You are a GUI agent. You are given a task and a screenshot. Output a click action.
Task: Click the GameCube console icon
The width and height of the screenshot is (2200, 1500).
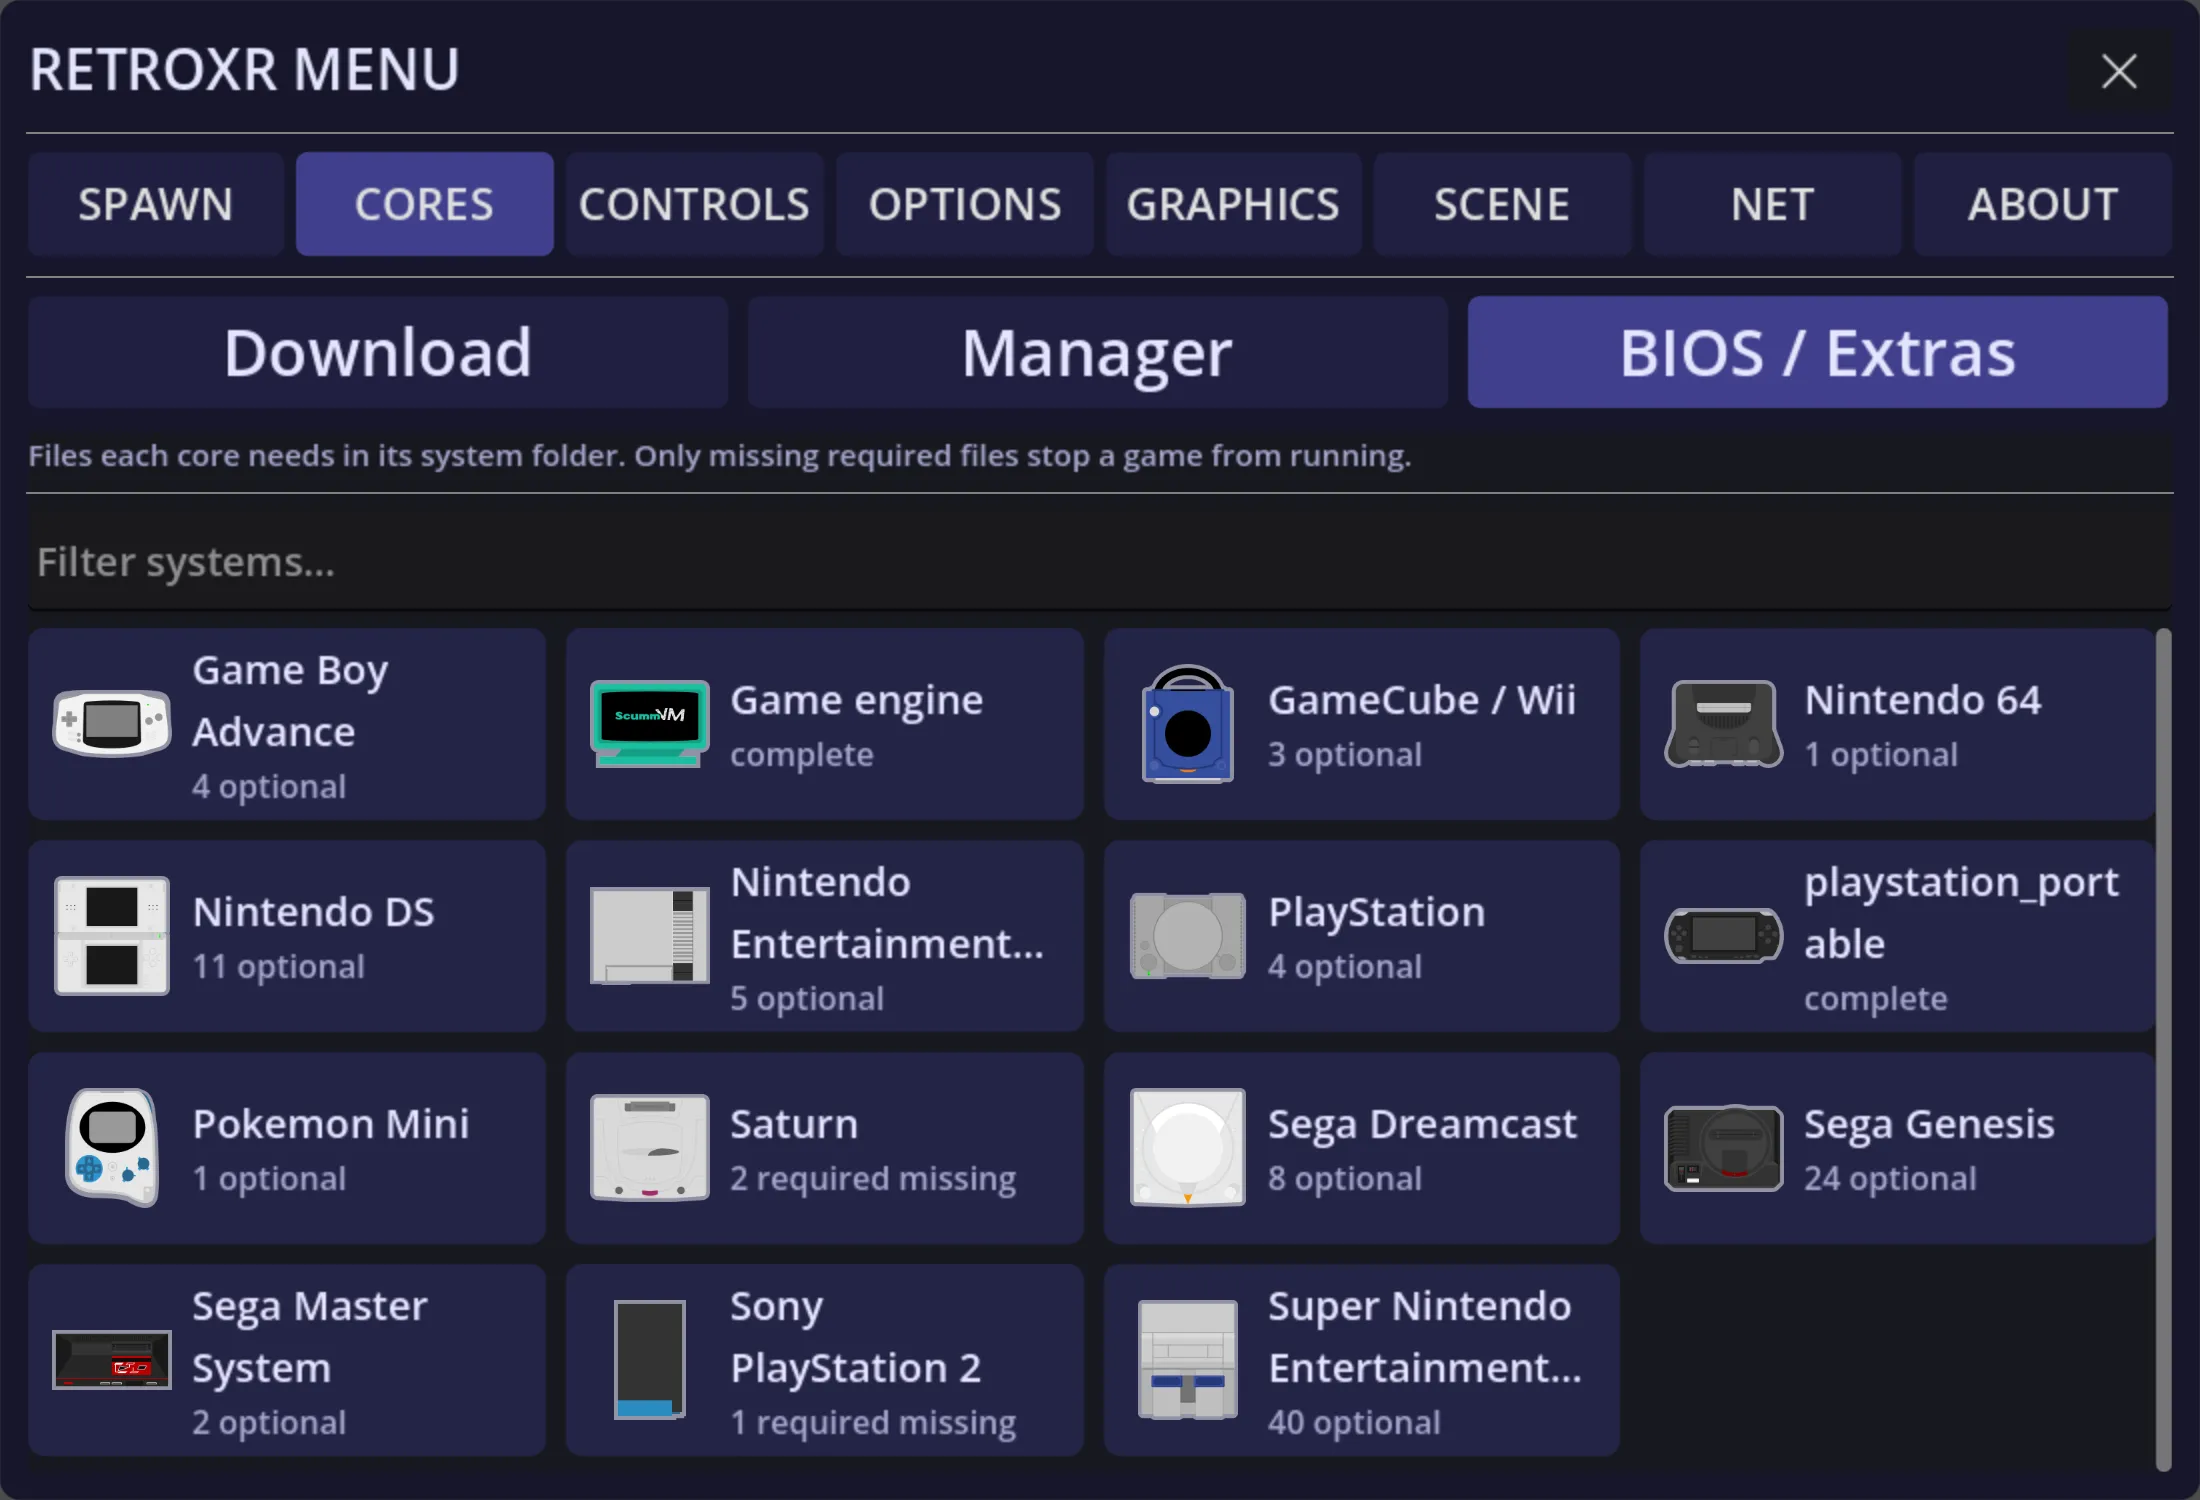pos(1187,724)
